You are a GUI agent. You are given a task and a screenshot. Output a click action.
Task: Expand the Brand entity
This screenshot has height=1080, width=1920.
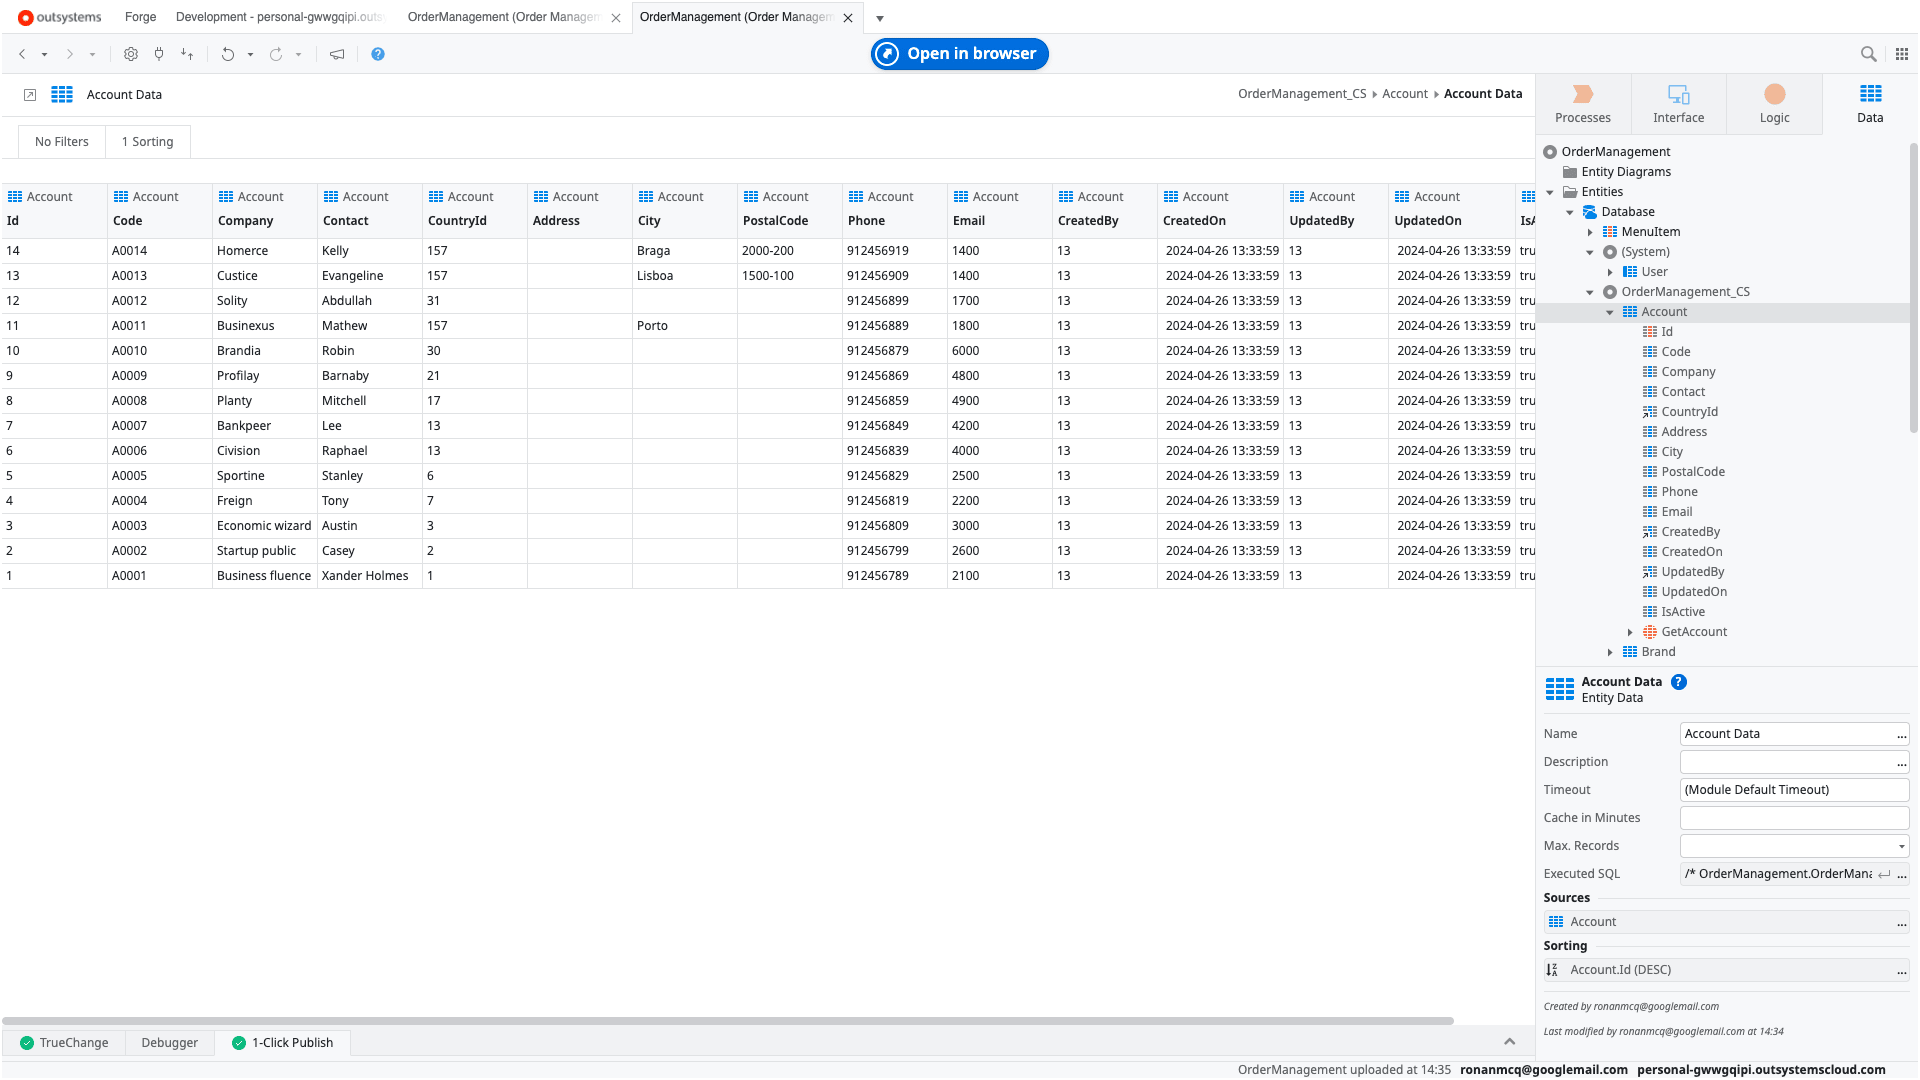1610,652
